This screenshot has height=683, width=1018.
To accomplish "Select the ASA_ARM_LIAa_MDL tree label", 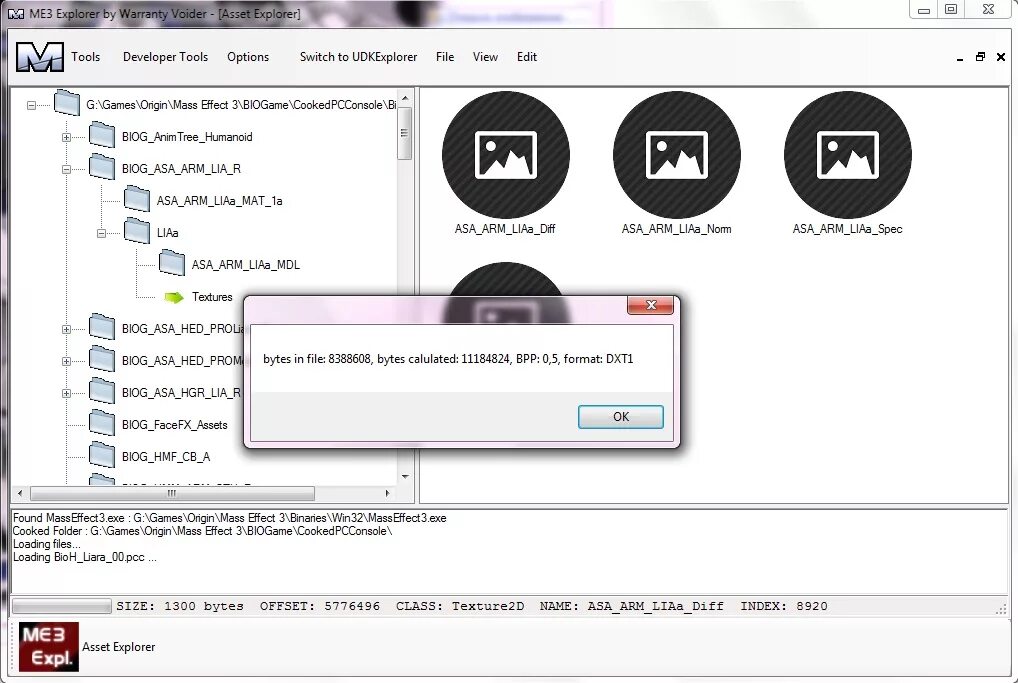I will [x=245, y=265].
